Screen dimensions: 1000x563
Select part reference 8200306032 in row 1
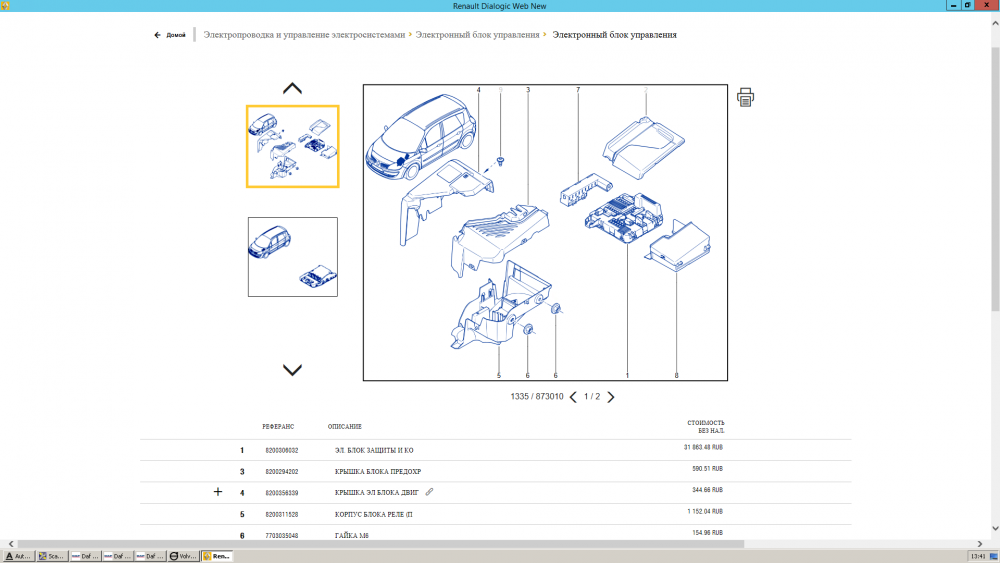[282, 450]
